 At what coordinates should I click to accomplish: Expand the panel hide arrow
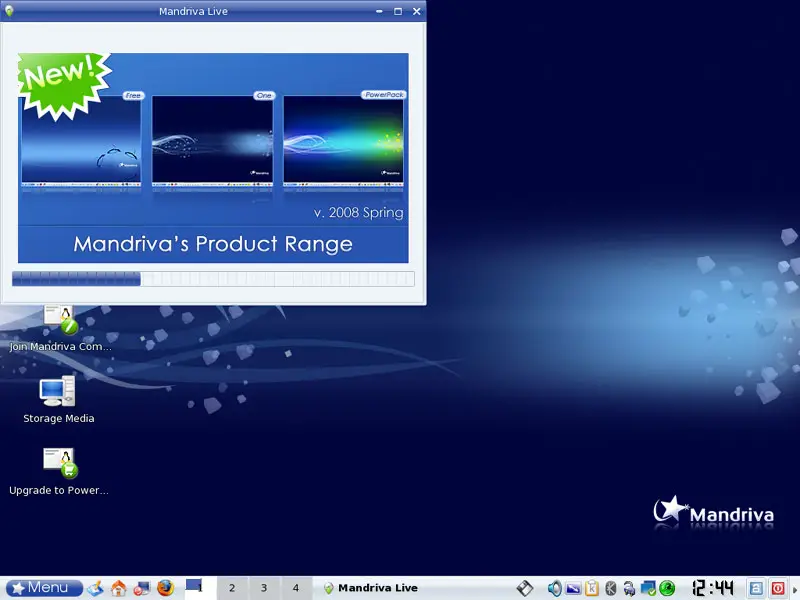click(795, 588)
